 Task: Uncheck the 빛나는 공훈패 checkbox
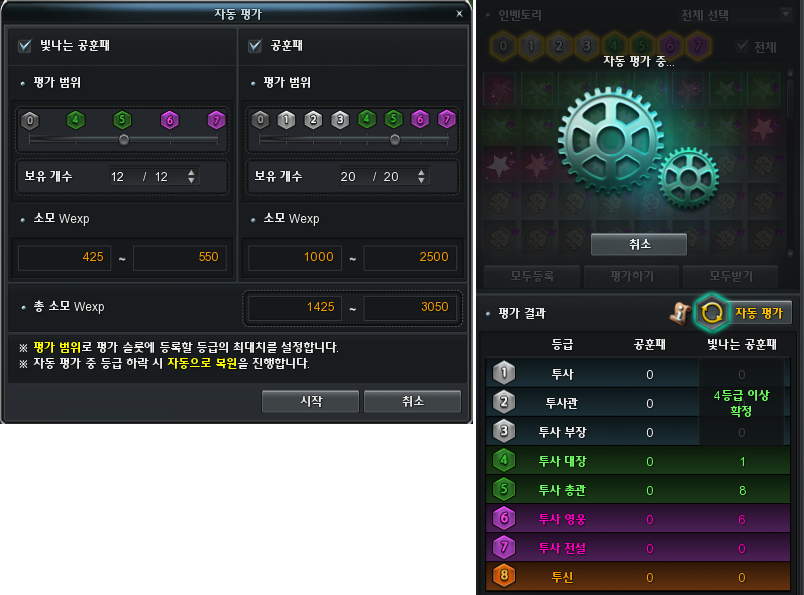(x=25, y=46)
